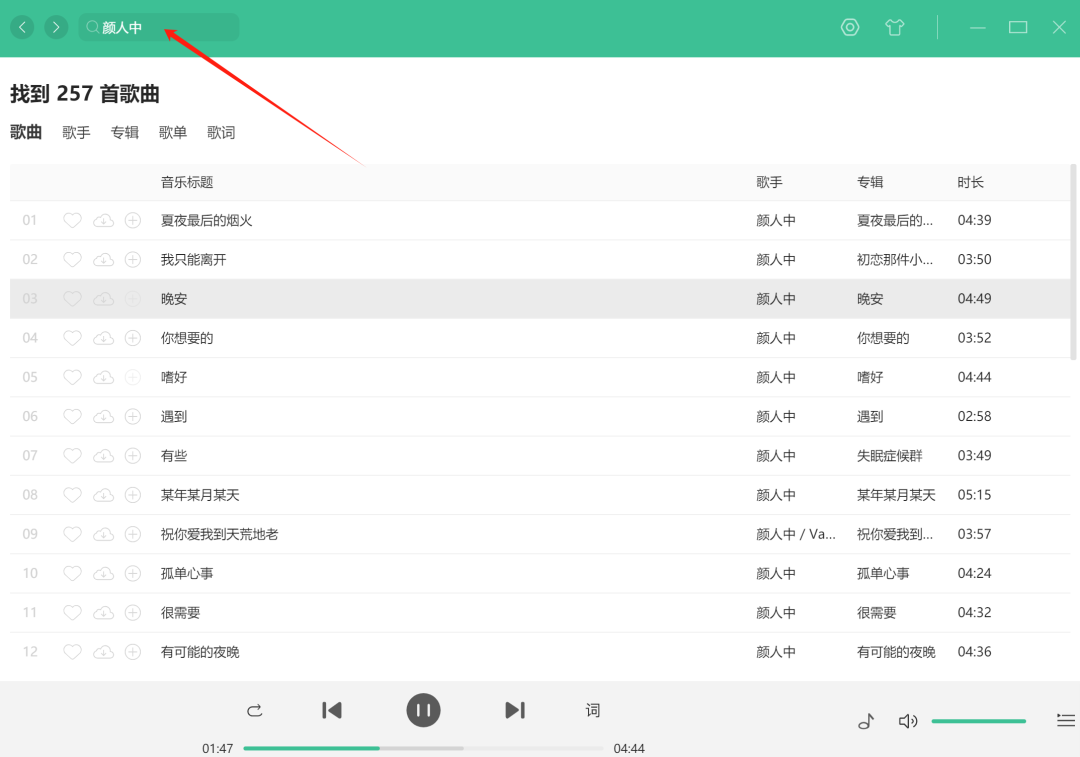This screenshot has width=1080, height=757.
Task: Download the song 我只能离开
Action: 103,259
